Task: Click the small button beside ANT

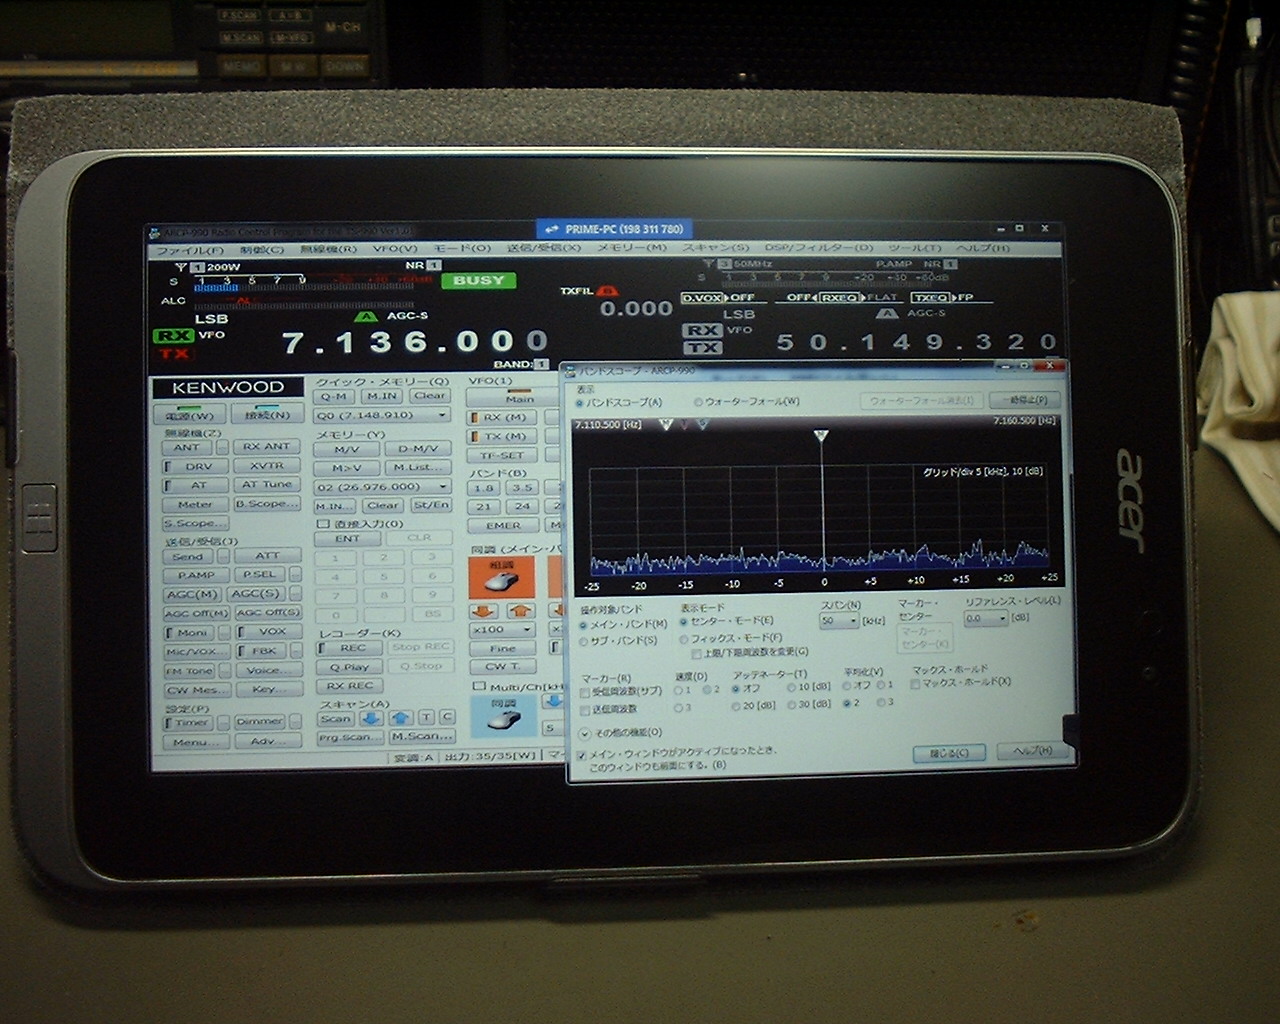Action: tap(223, 447)
